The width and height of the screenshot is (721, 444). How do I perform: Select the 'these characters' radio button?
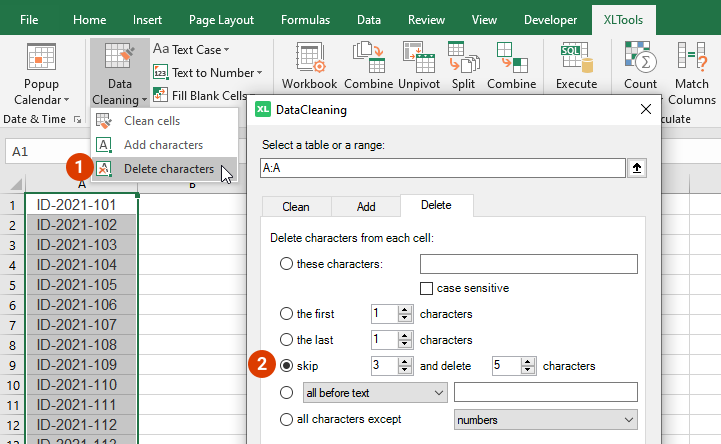click(286, 264)
